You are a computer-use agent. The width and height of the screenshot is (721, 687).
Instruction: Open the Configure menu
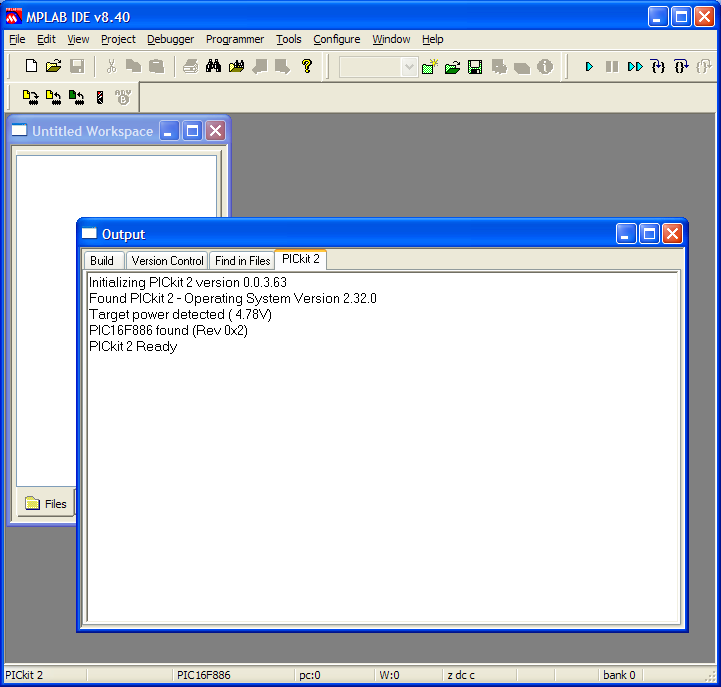[337, 40]
